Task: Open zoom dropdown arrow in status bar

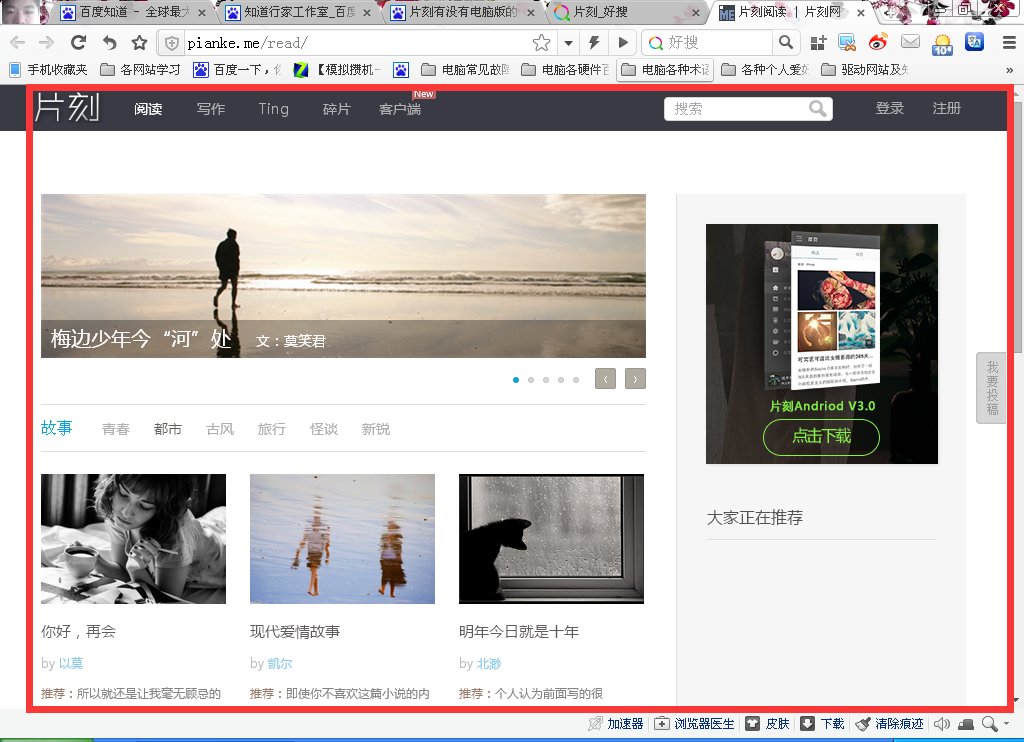Action: point(1004,725)
